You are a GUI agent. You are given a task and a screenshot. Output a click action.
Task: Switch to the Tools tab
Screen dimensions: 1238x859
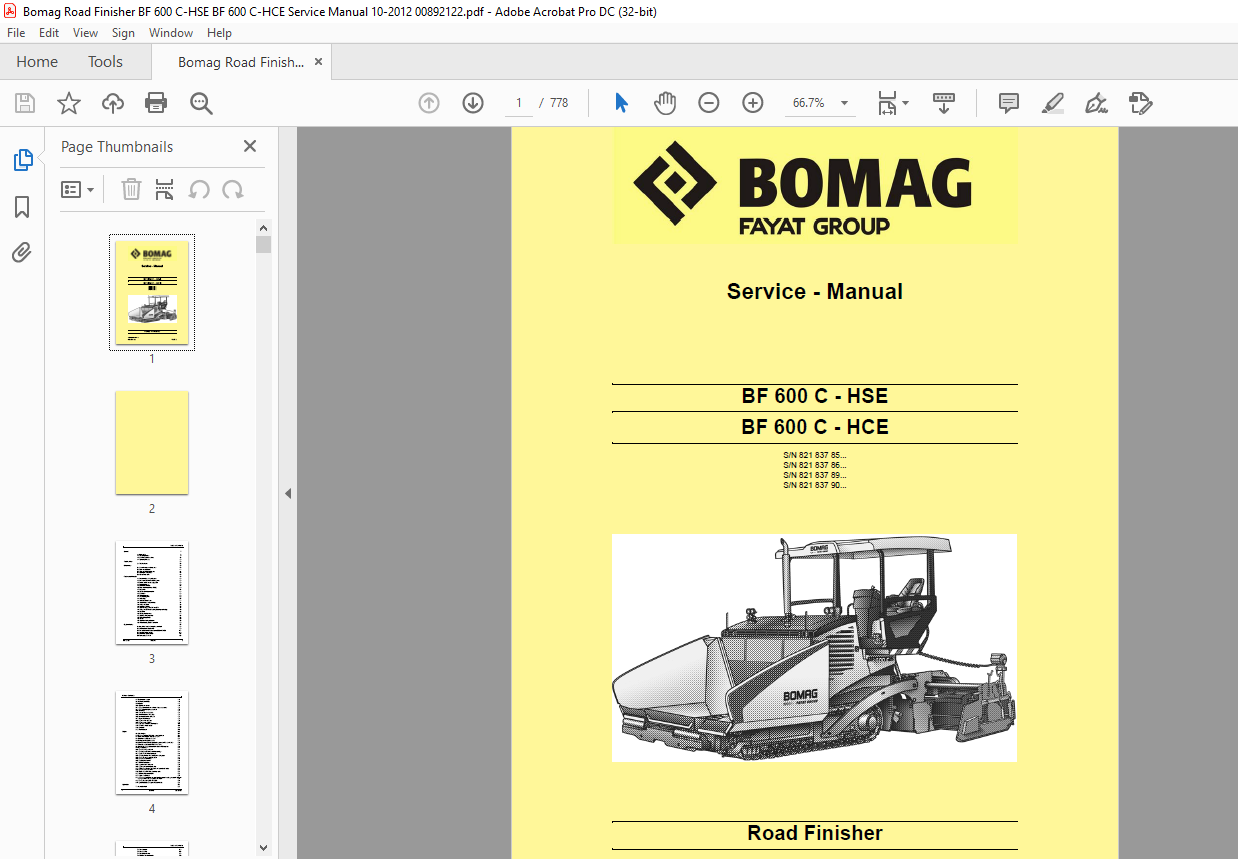pos(105,62)
